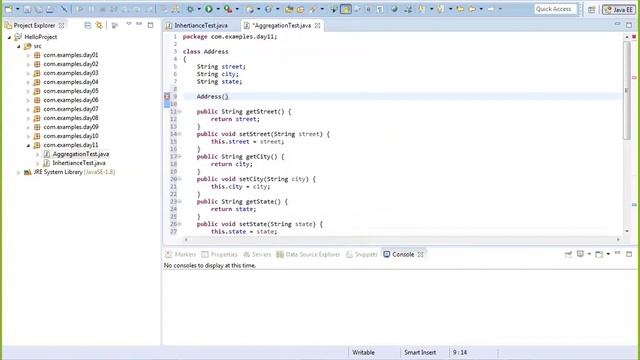
Task: Click the Terminate debug icon
Action: [x=103, y=9]
